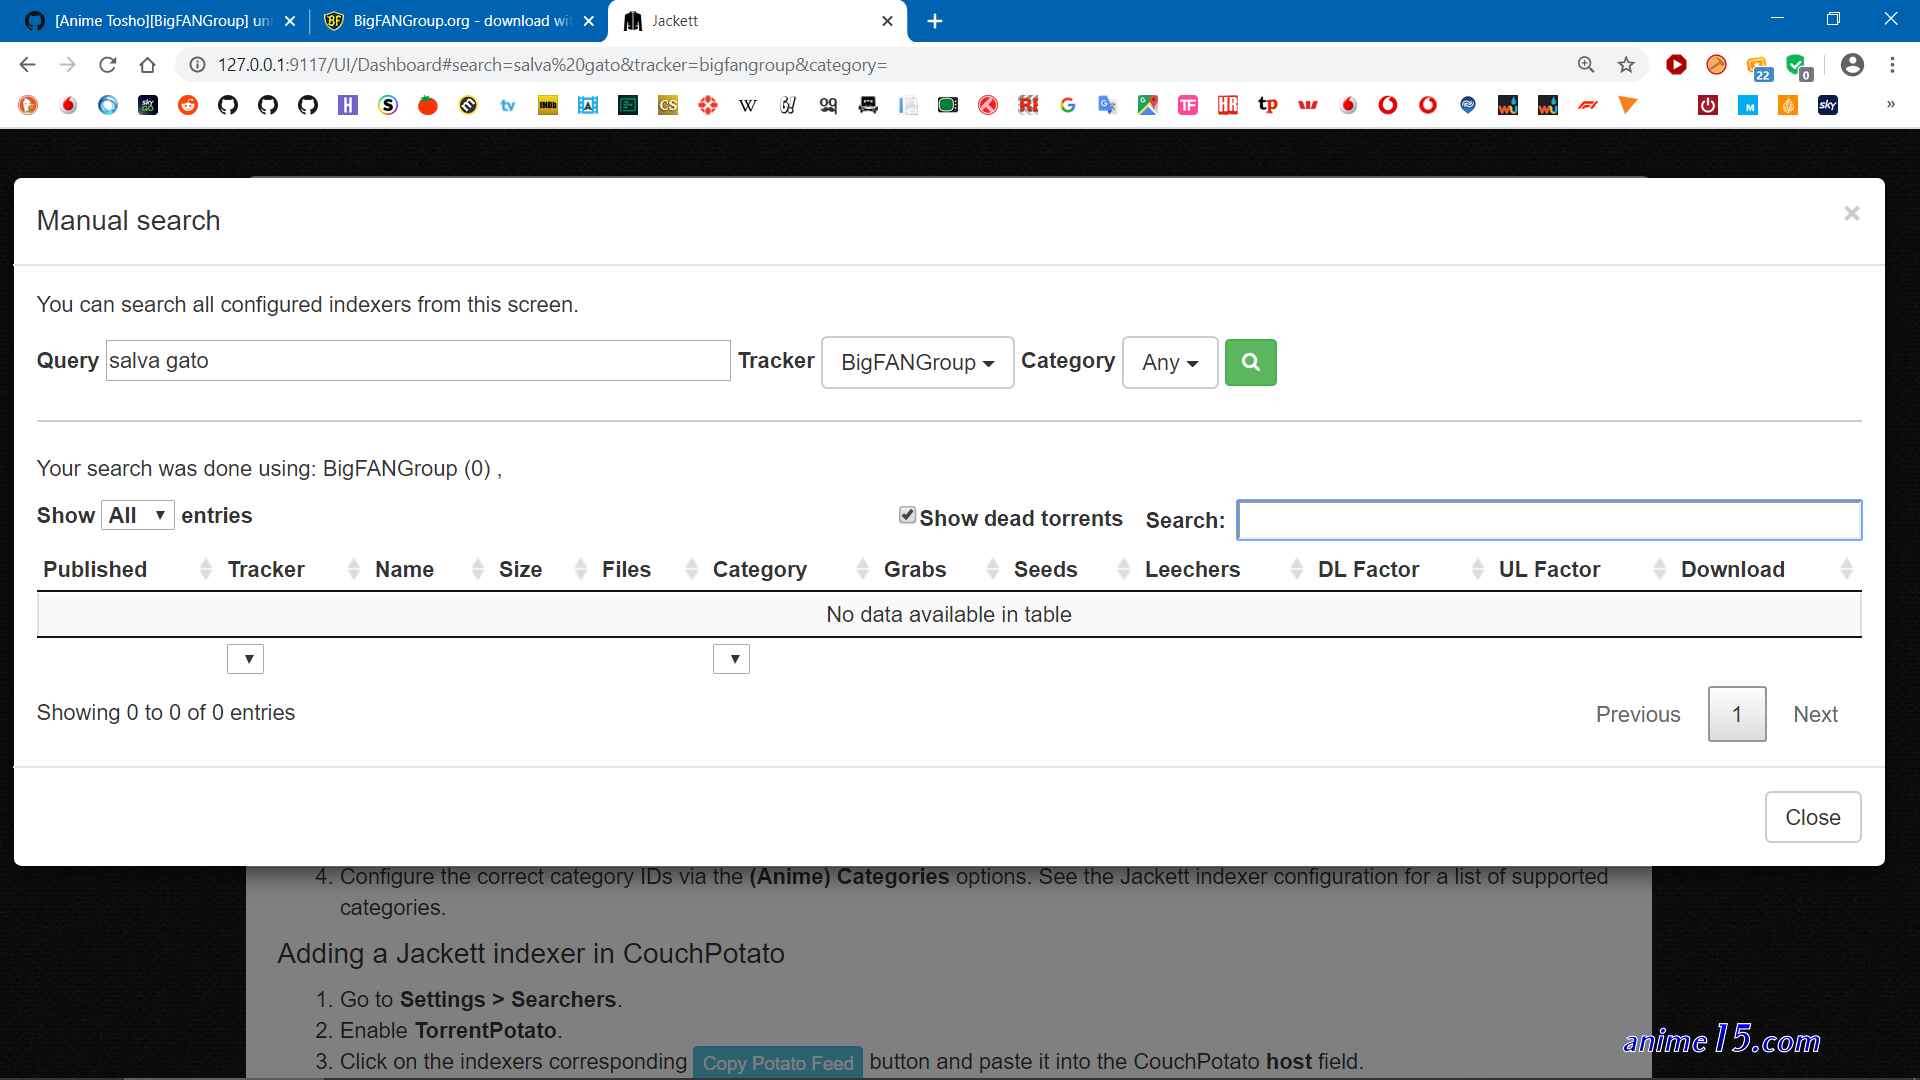
Task: Open the blue tv bookmark icon
Action: click(508, 105)
